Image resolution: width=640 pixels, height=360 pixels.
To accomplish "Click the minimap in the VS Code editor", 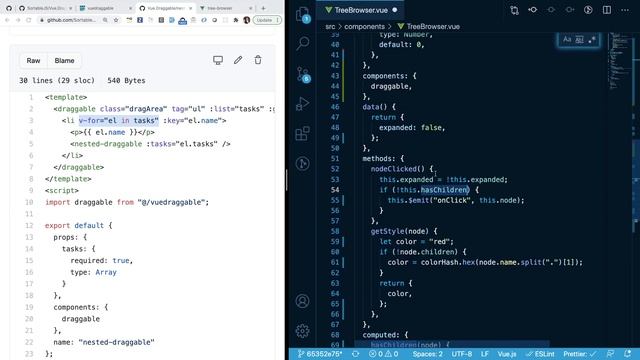I will point(620,61).
